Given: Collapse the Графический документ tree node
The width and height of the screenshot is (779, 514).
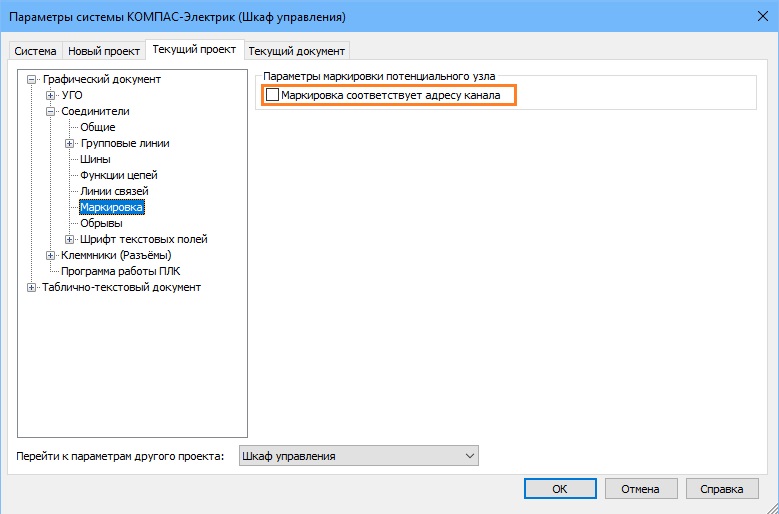Looking at the screenshot, I should [x=33, y=80].
